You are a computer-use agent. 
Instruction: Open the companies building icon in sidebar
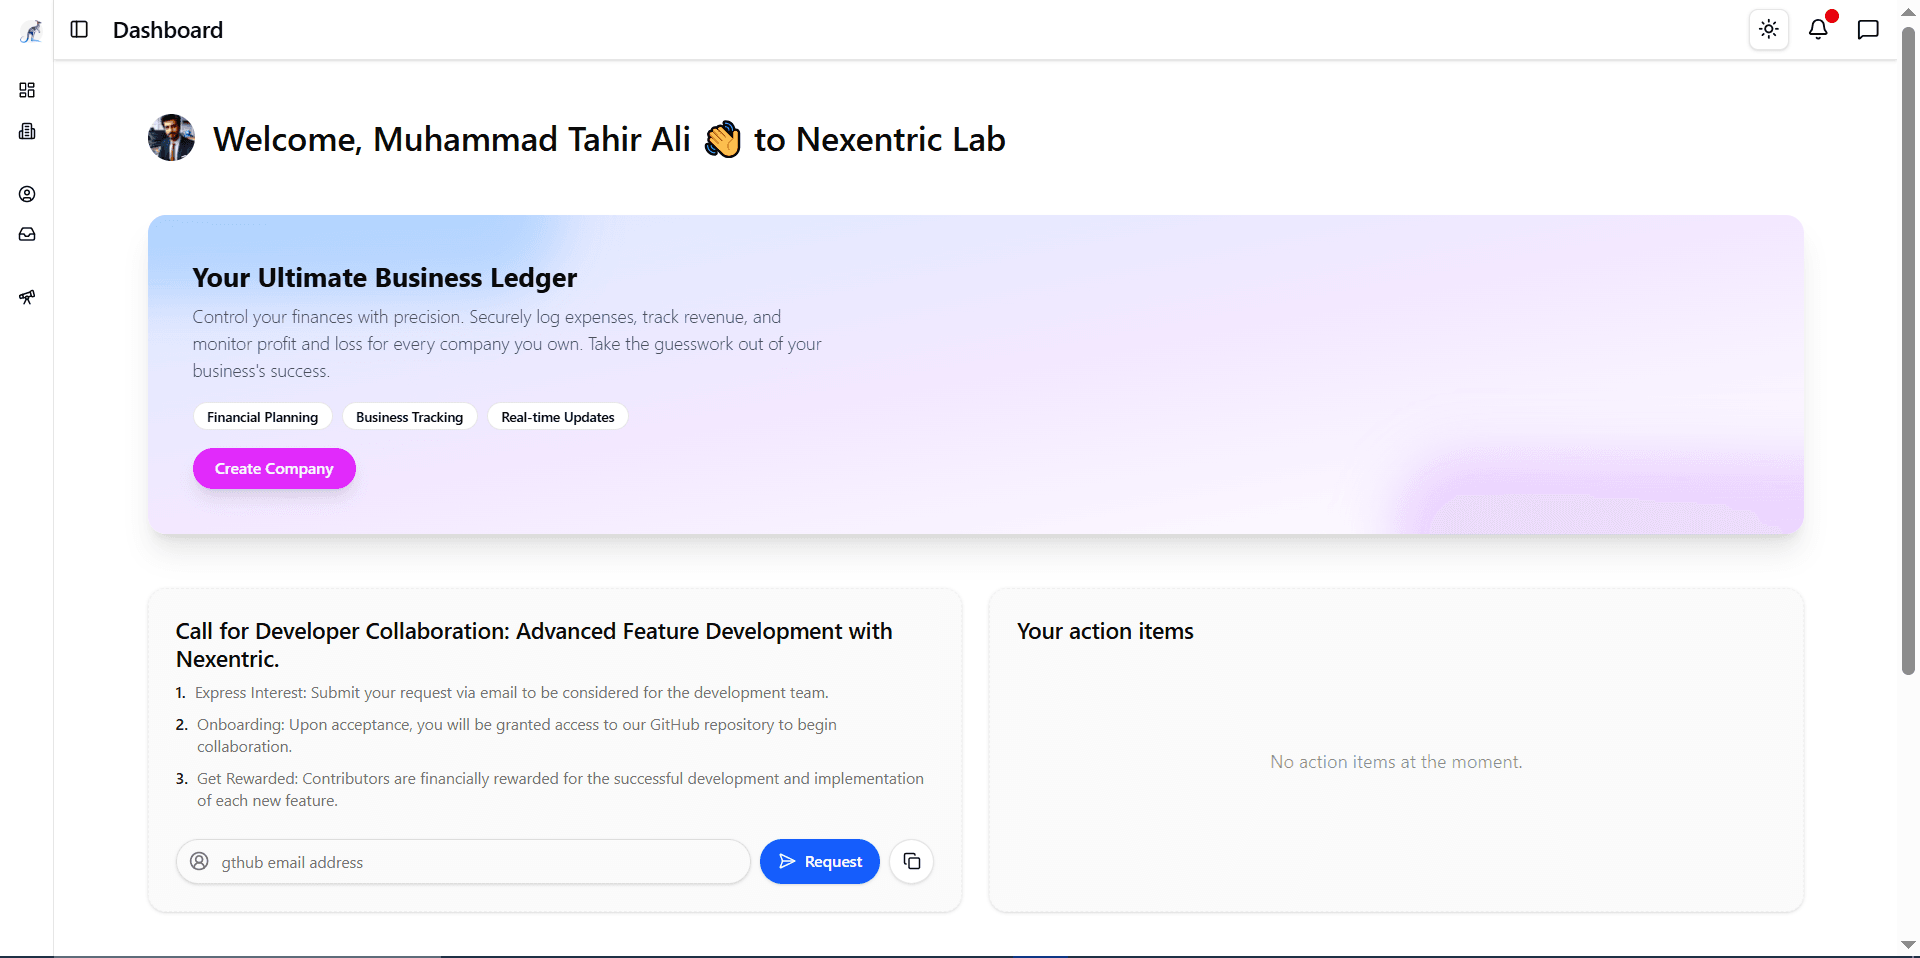27,132
